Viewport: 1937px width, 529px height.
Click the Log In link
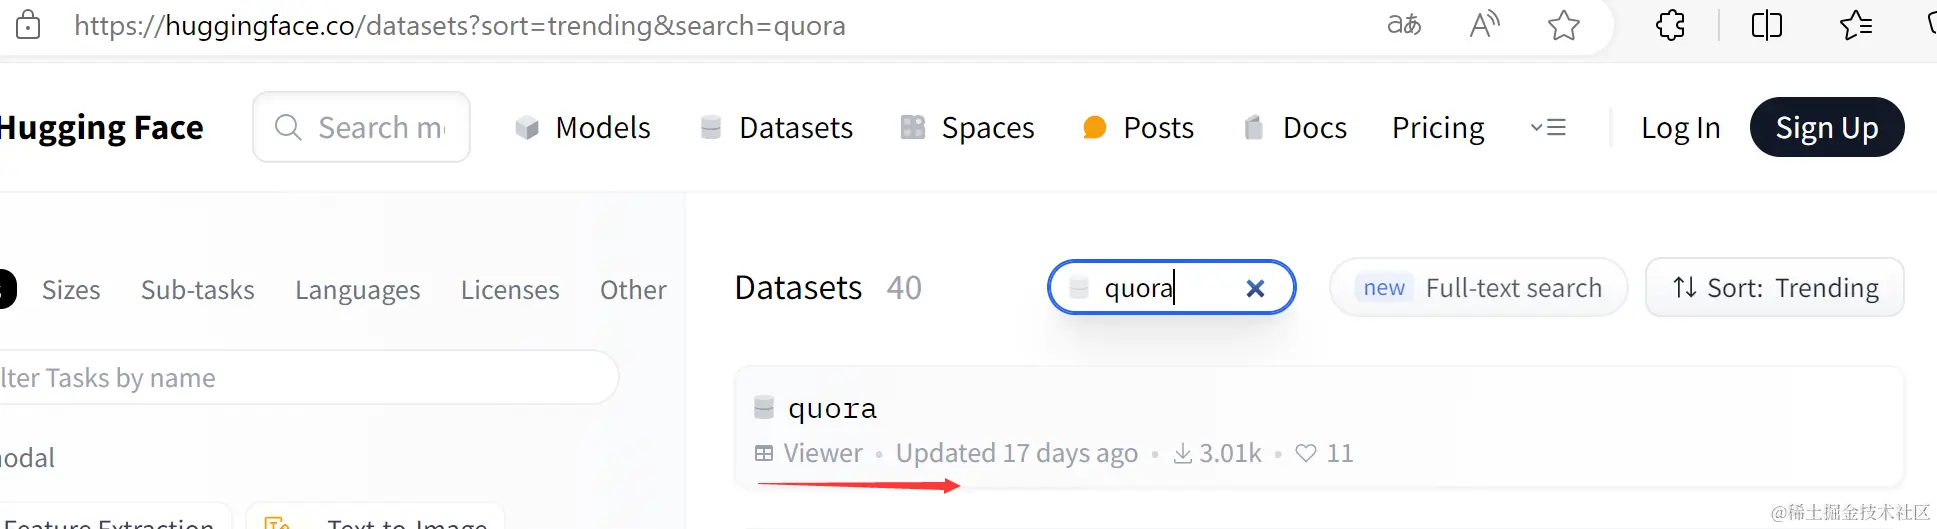pos(1680,128)
